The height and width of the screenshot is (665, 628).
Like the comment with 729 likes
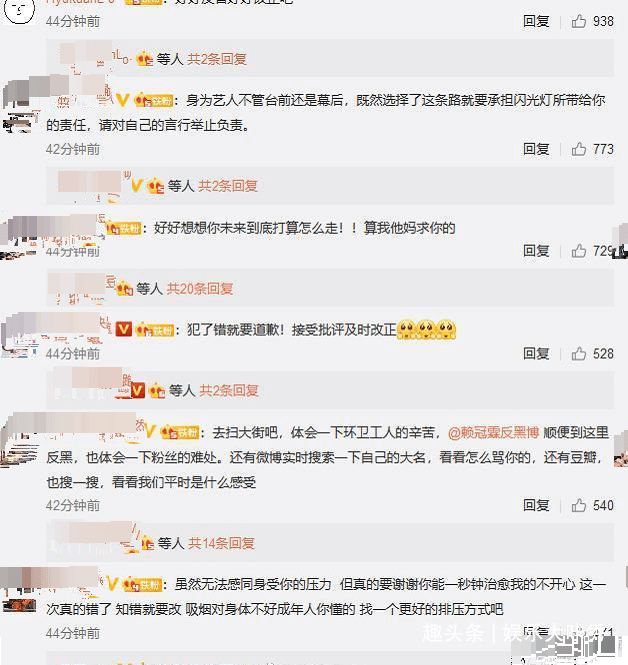578,251
